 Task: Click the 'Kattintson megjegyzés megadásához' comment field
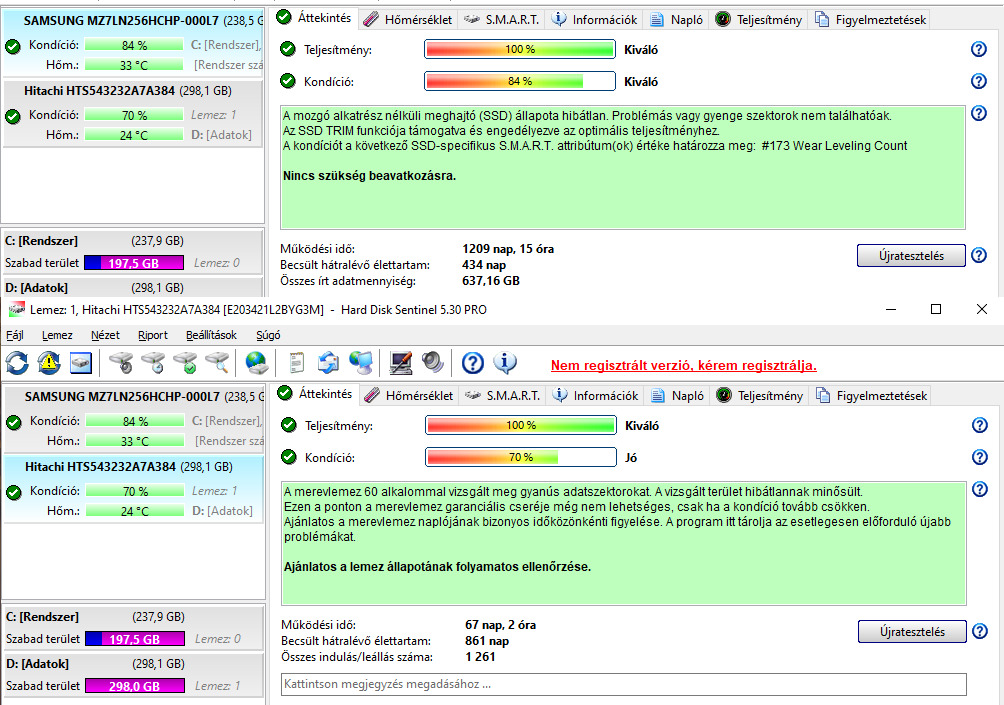624,684
